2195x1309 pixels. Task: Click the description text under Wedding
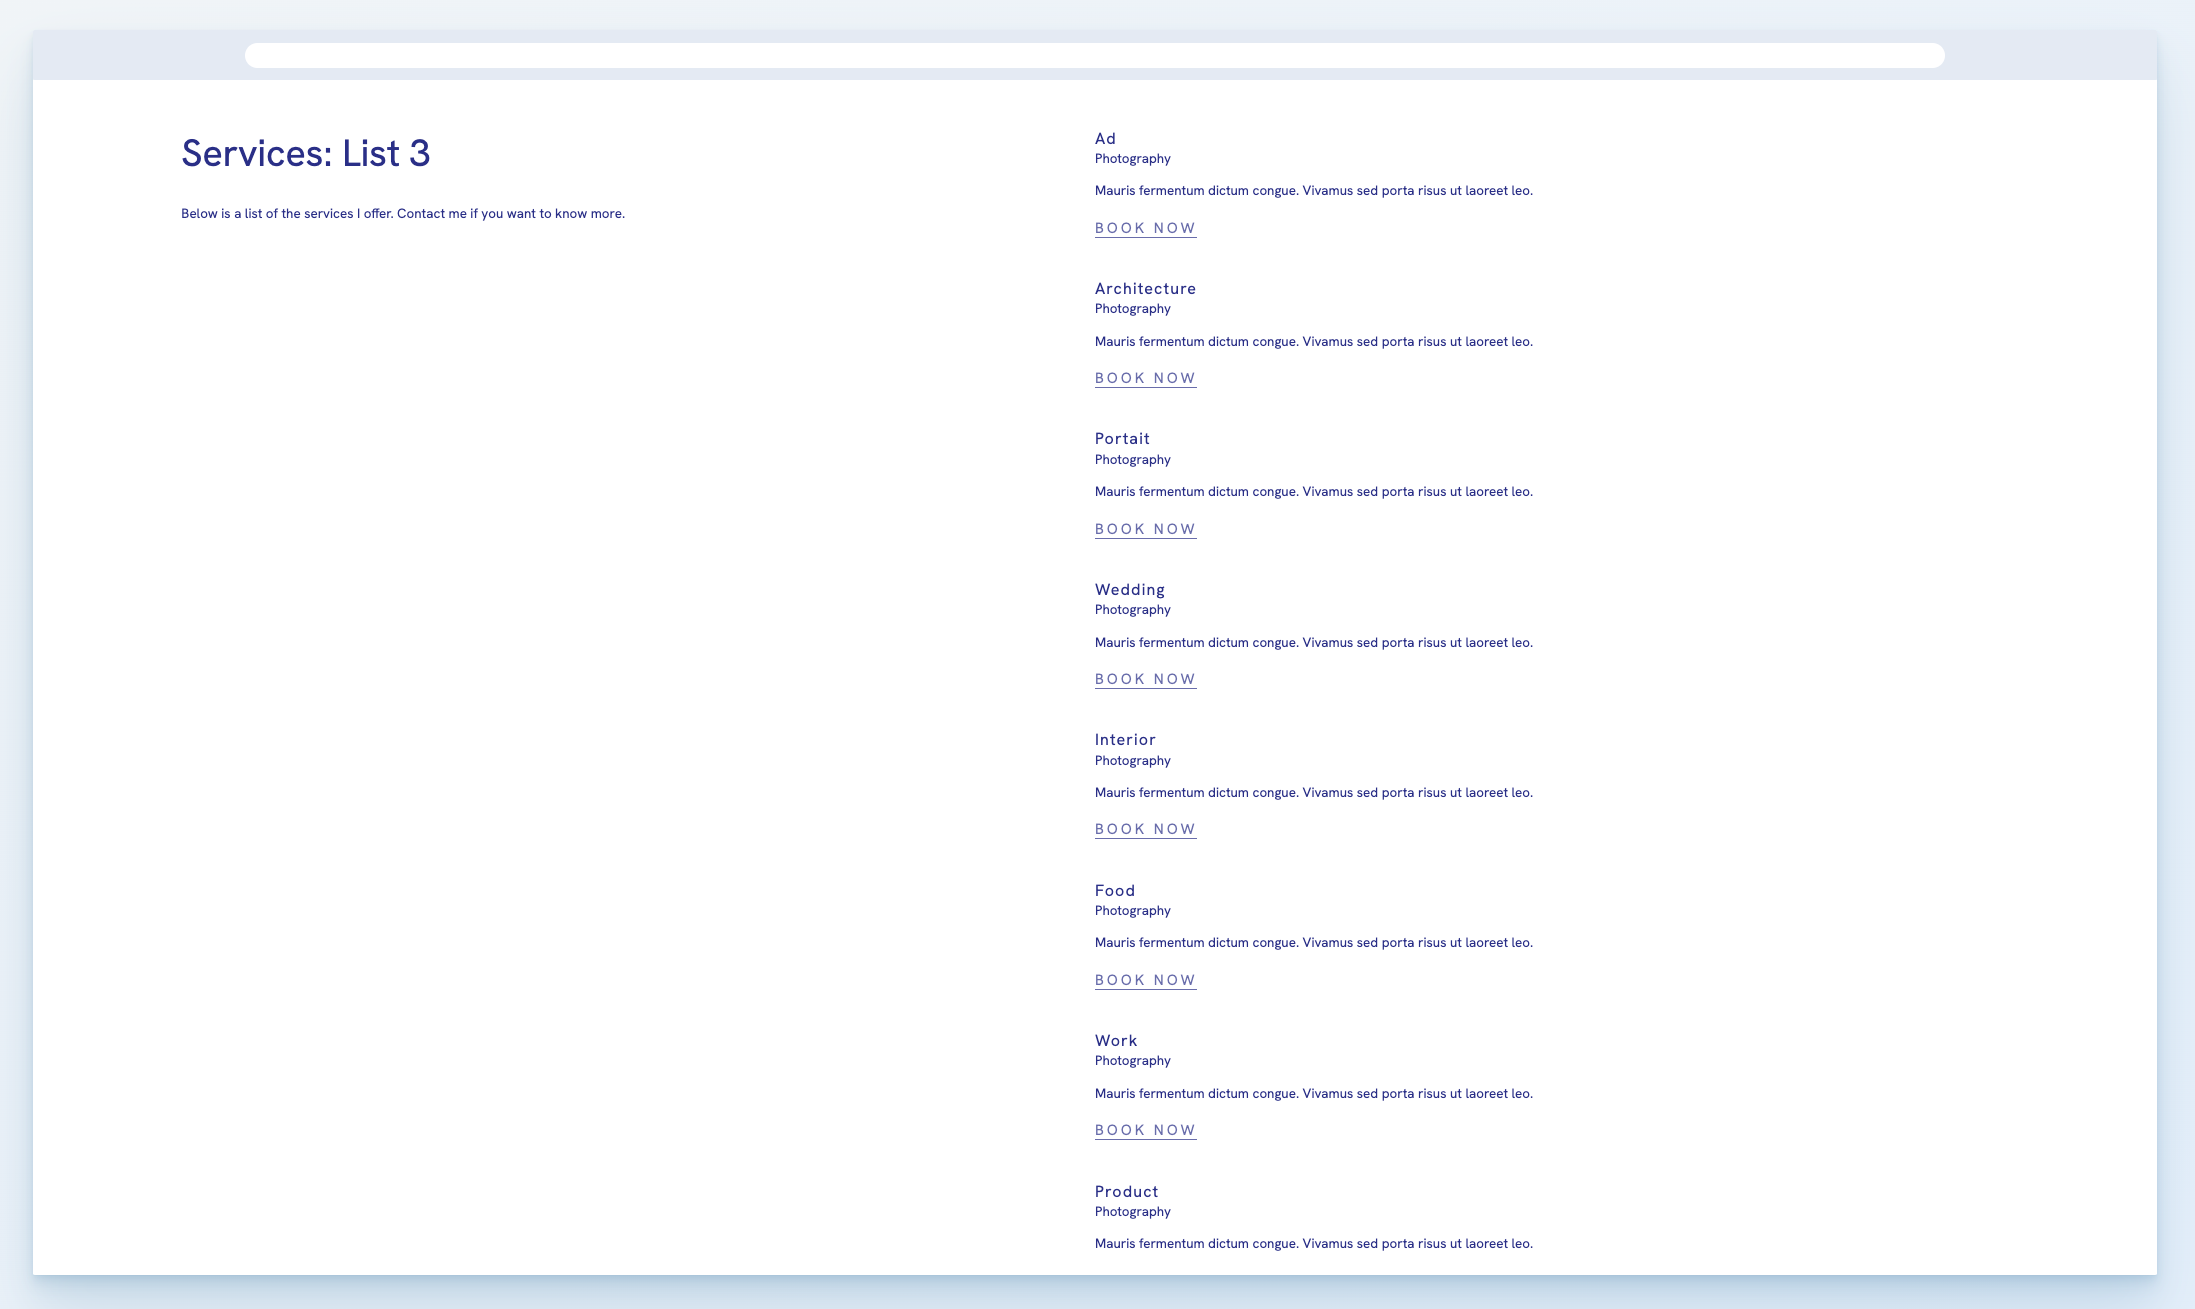1314,642
